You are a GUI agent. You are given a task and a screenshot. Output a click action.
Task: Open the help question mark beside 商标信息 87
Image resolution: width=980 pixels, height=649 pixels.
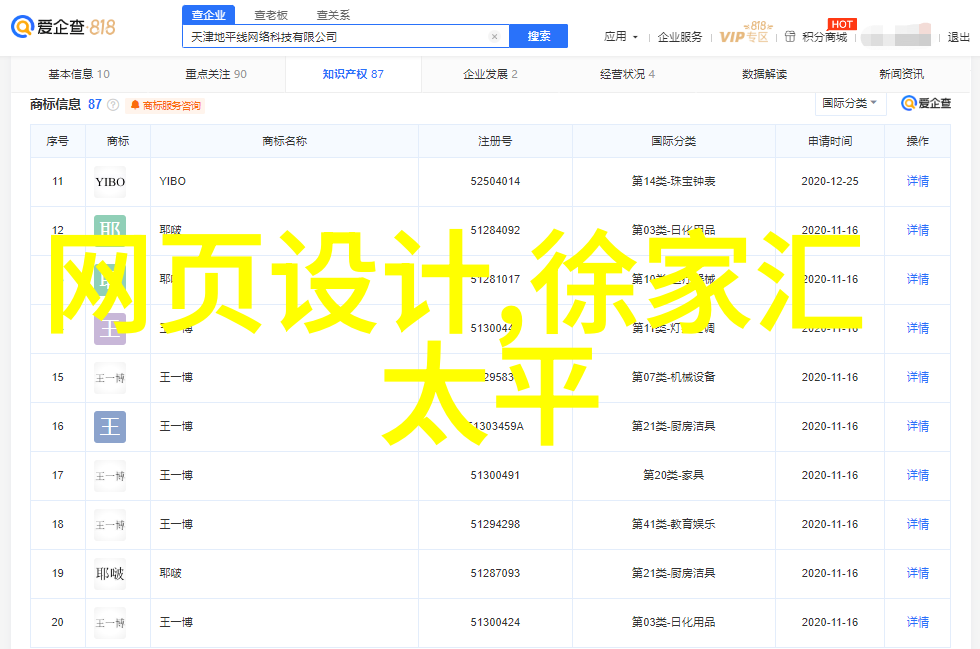click(113, 105)
